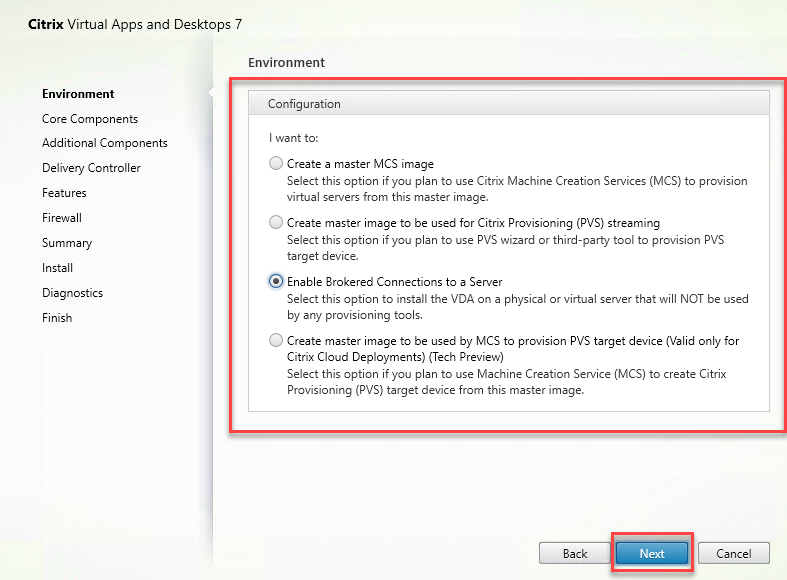The height and width of the screenshot is (580, 787).
Task: Jump to Delivery Controller step
Action: tap(91, 168)
